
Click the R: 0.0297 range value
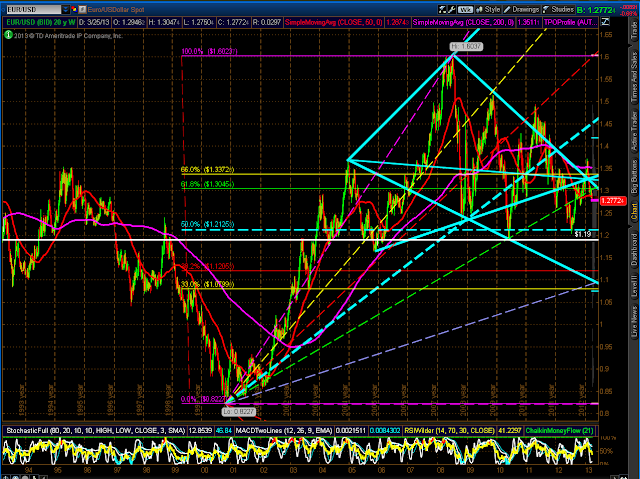(x=267, y=22)
